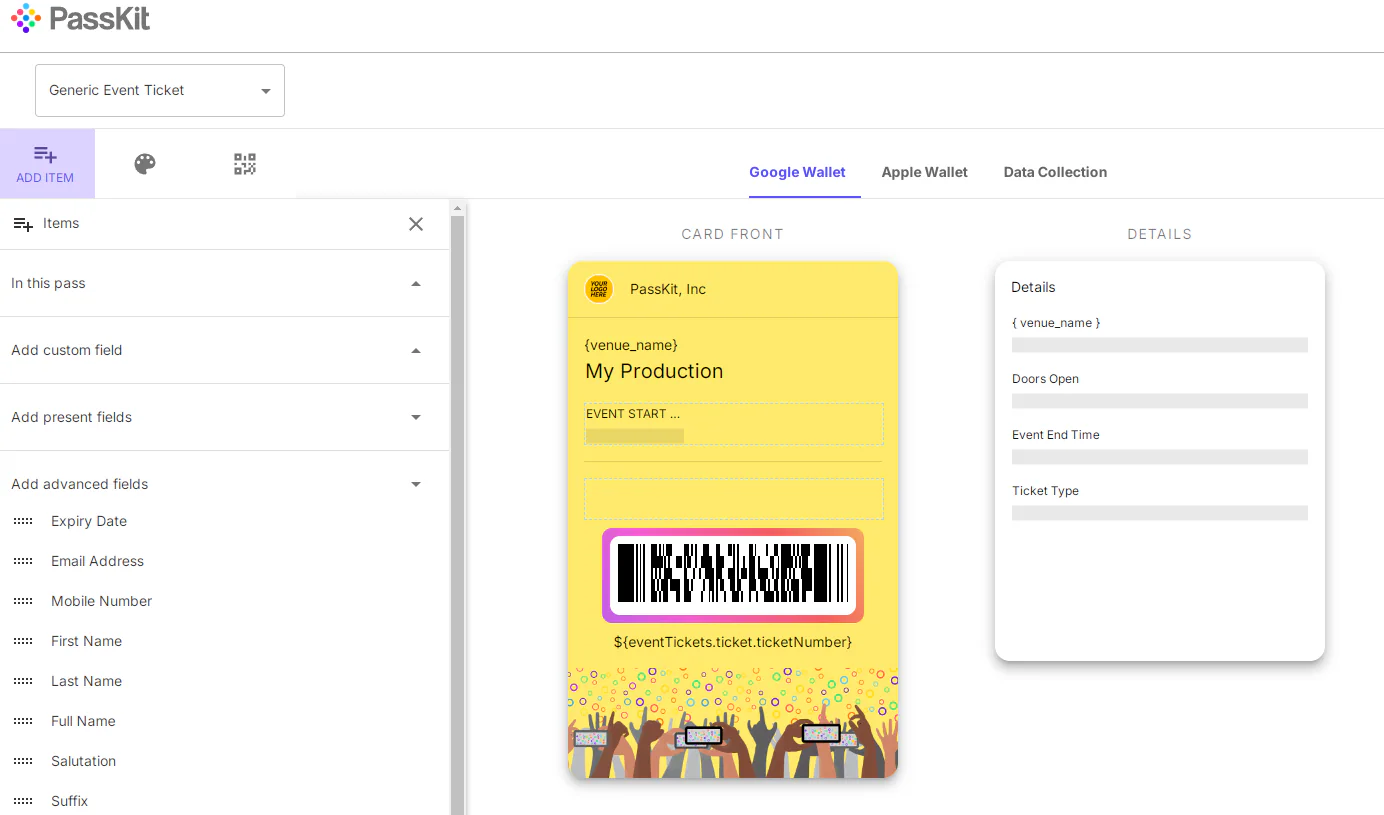The height and width of the screenshot is (815, 1384).
Task: Select the Doors Open detail field
Action: pyautogui.click(x=1160, y=391)
